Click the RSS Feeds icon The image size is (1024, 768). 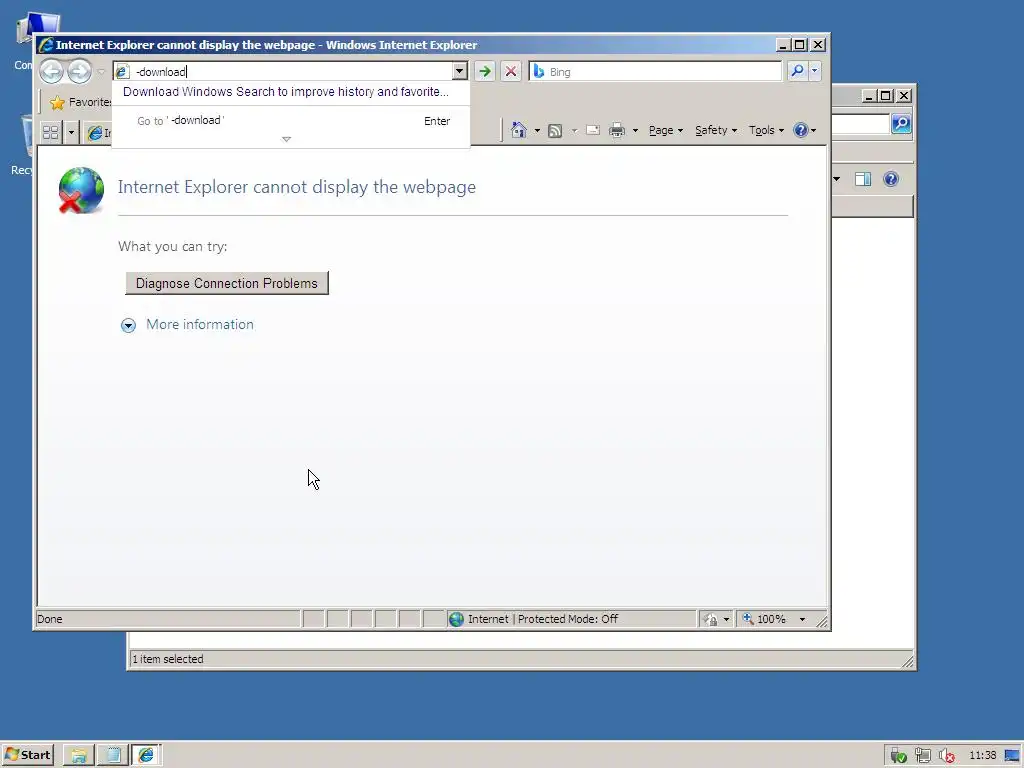pos(555,131)
